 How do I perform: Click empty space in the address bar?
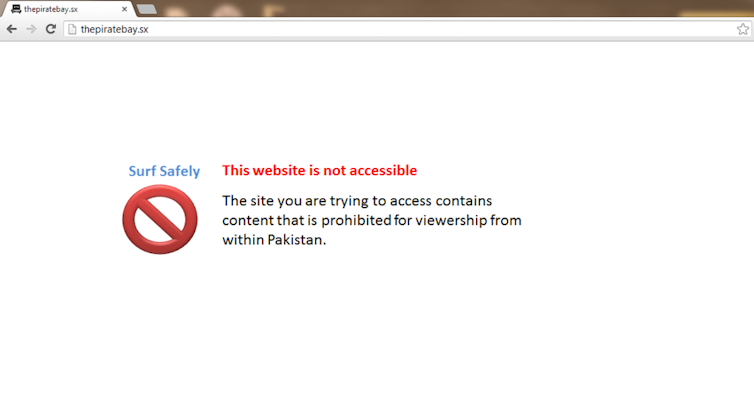tap(433, 29)
